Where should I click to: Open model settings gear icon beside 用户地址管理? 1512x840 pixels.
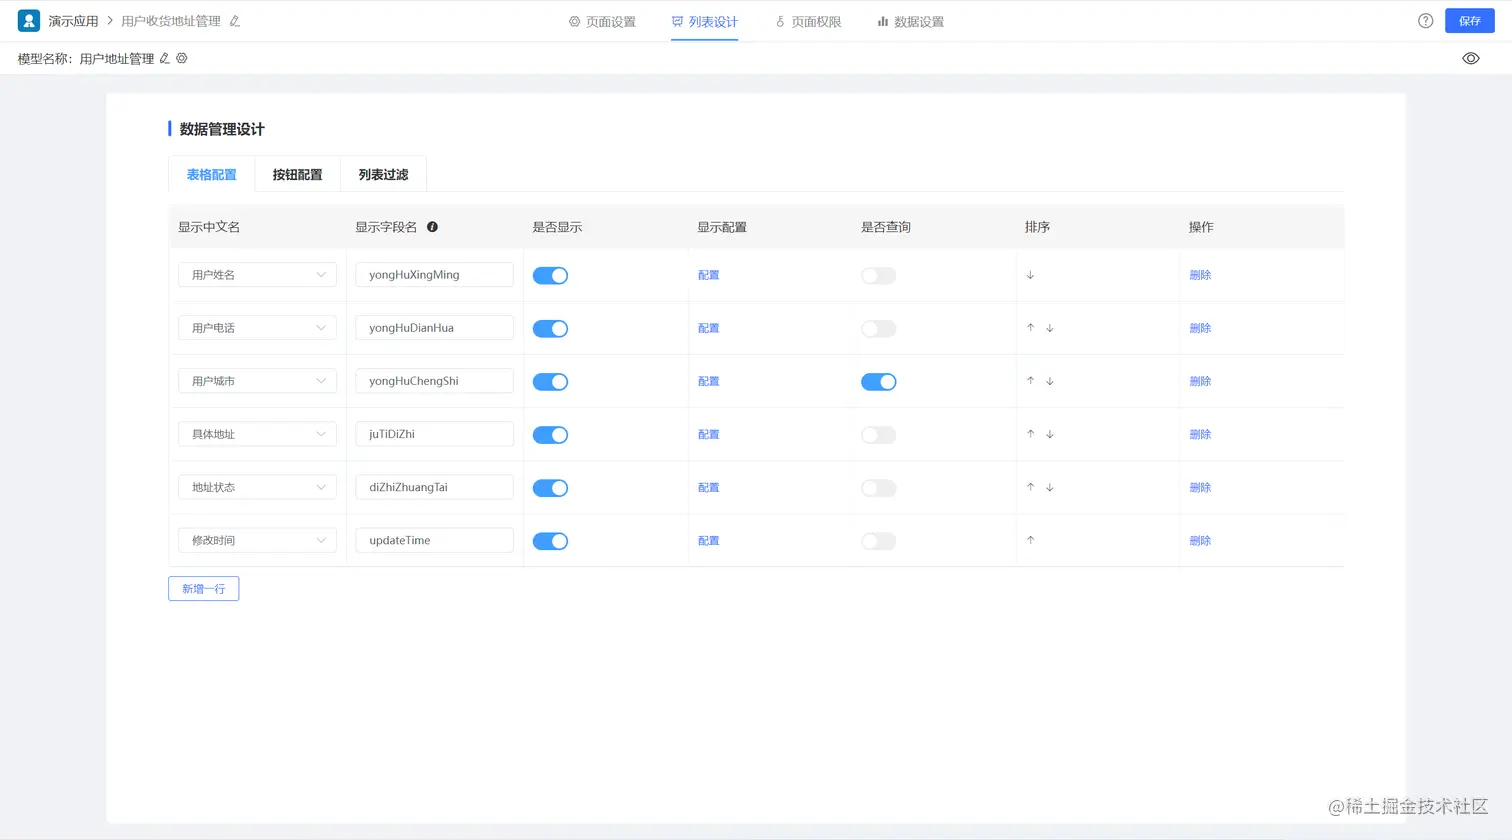point(182,58)
